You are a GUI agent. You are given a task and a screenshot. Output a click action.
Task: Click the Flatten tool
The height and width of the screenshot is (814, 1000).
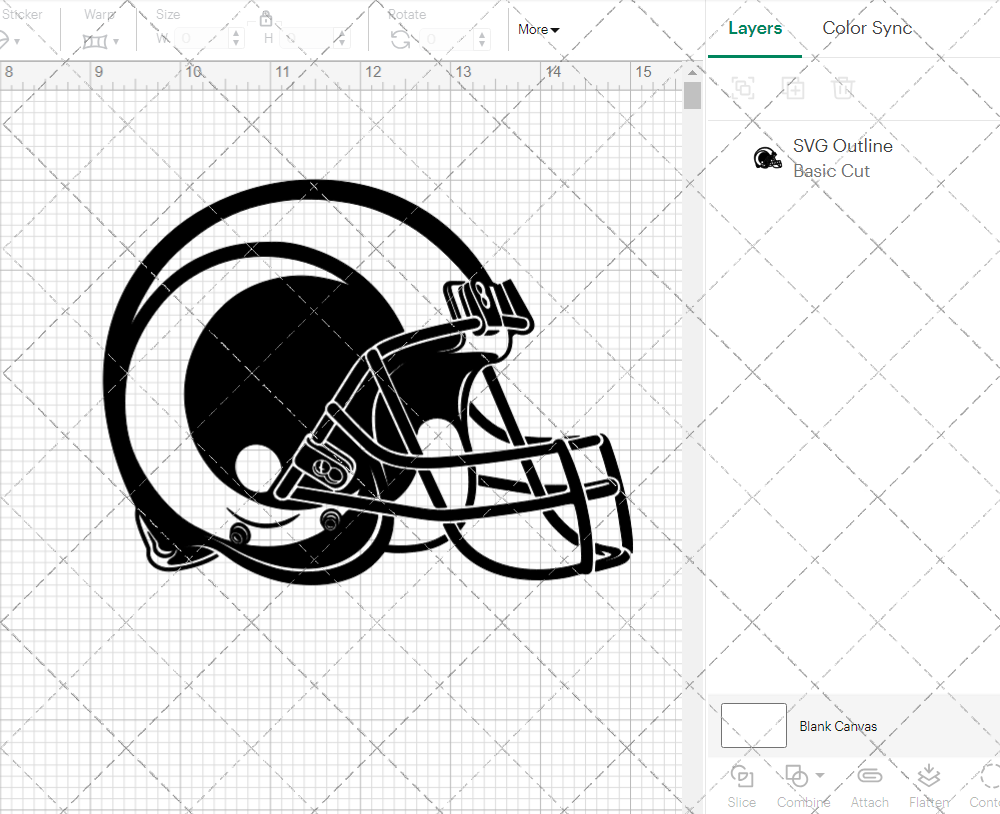point(929,787)
